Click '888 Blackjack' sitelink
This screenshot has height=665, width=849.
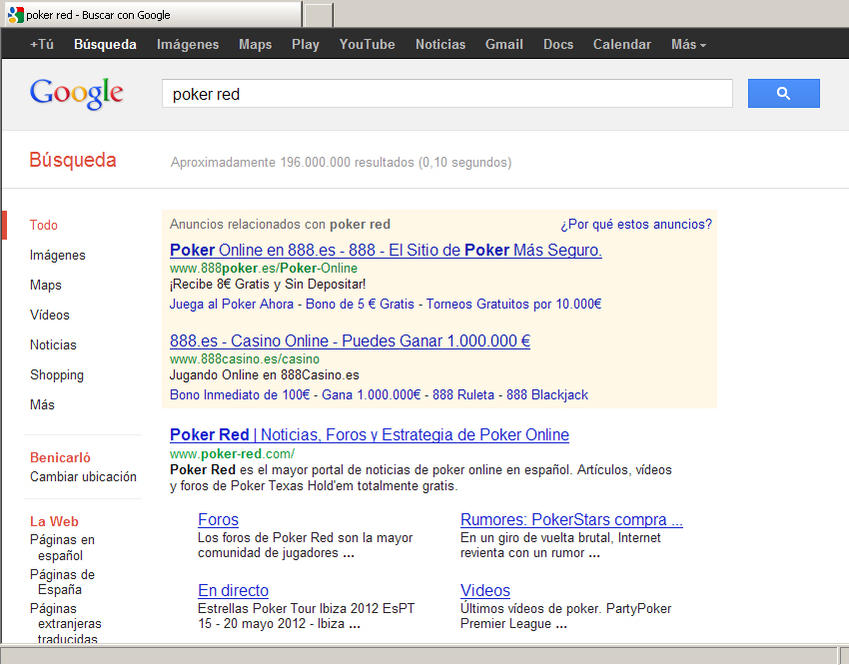click(x=547, y=395)
